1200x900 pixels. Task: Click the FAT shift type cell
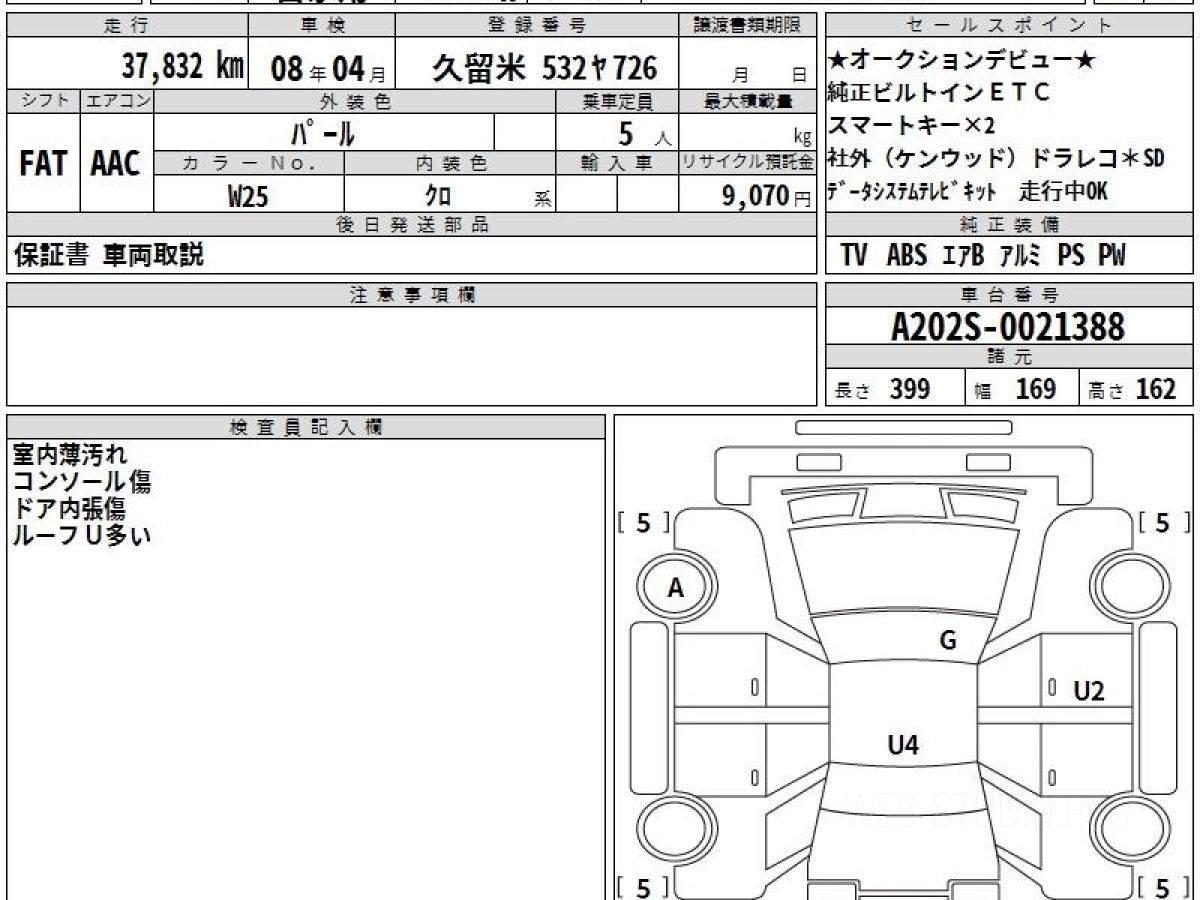coord(43,165)
